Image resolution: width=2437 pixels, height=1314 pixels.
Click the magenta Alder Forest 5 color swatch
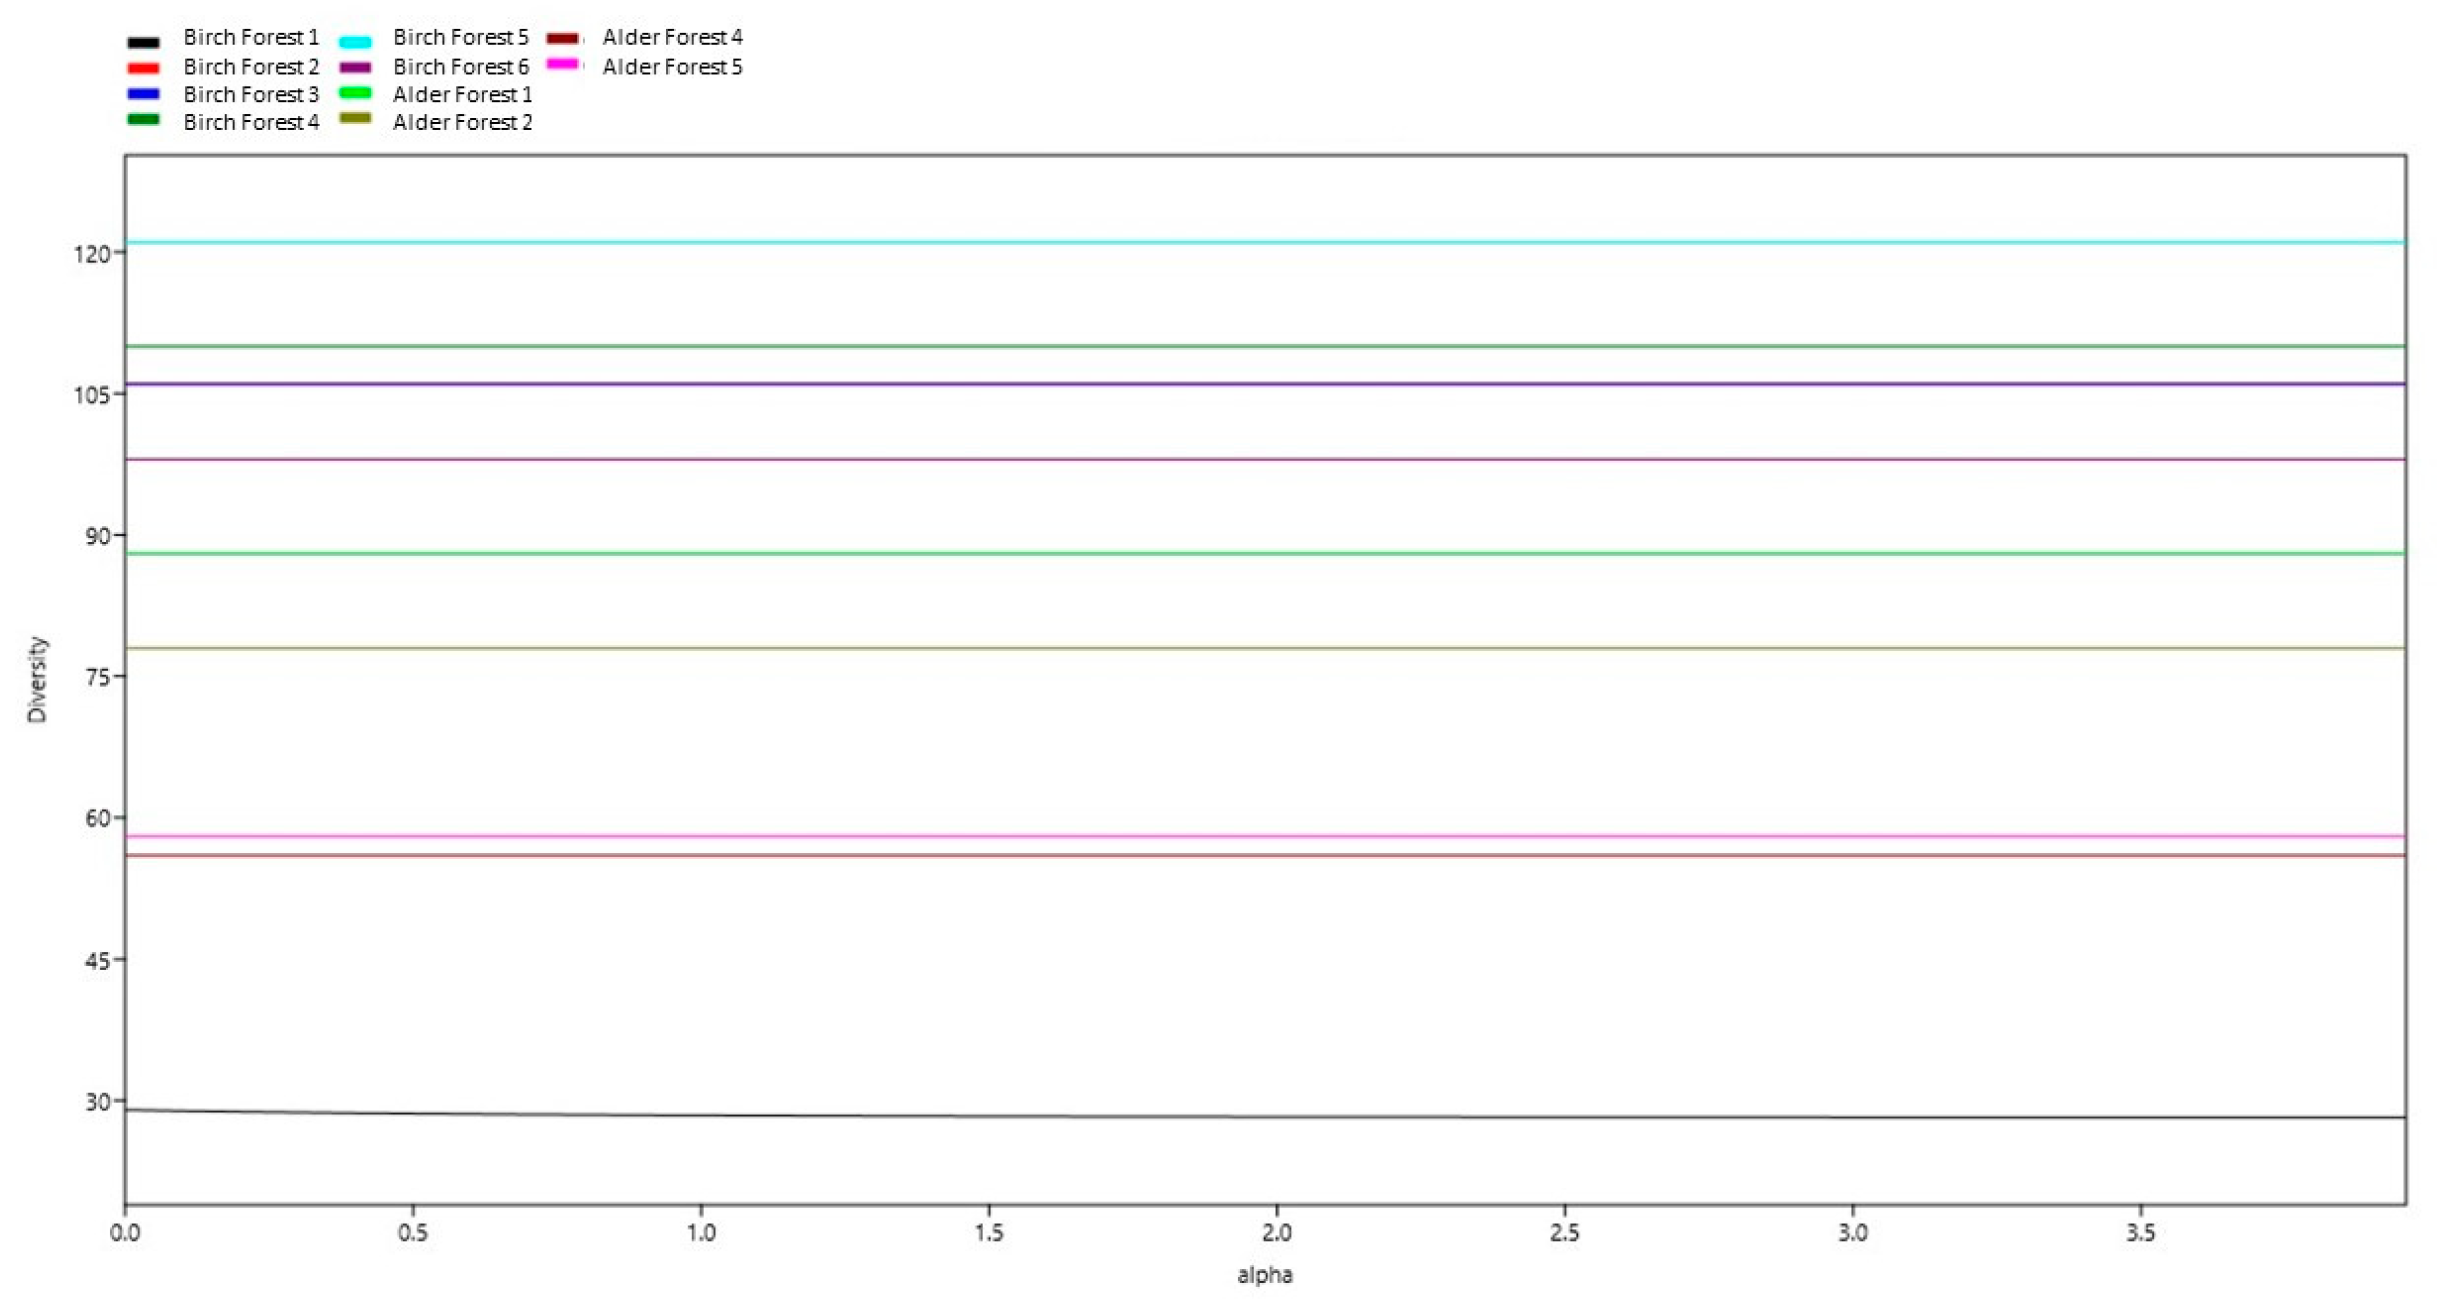click(564, 66)
